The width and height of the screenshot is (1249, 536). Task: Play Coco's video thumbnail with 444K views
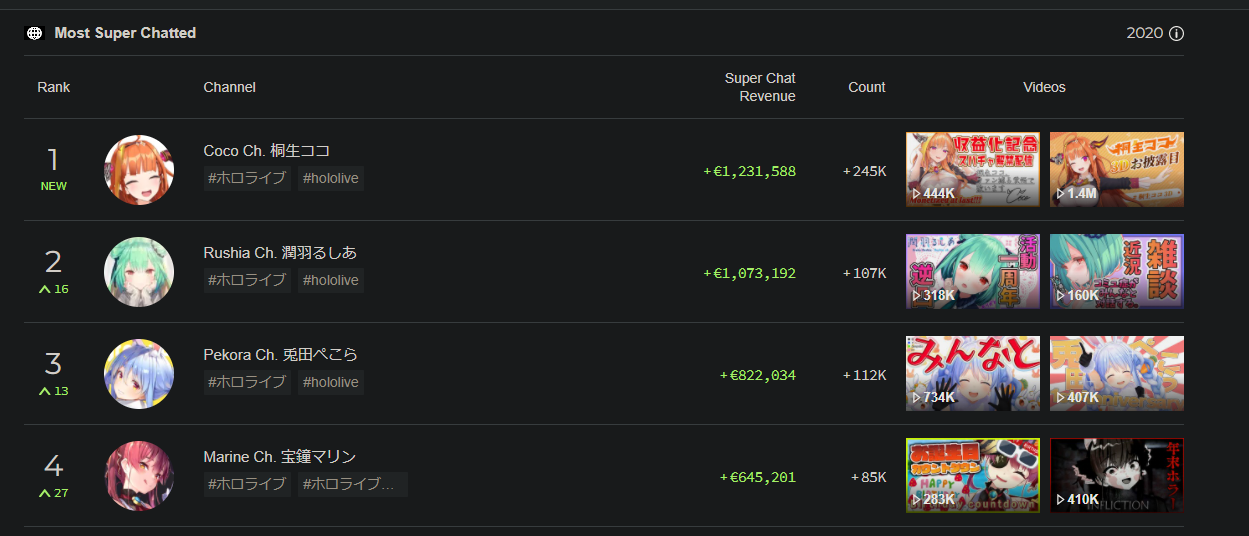(973, 170)
